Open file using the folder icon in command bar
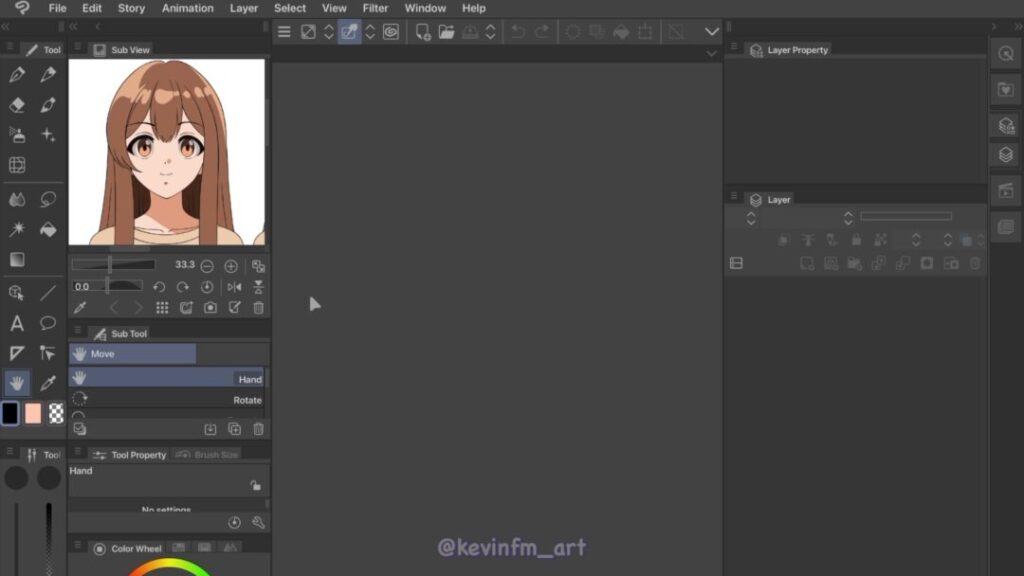This screenshot has width=1024, height=576. coord(446,32)
